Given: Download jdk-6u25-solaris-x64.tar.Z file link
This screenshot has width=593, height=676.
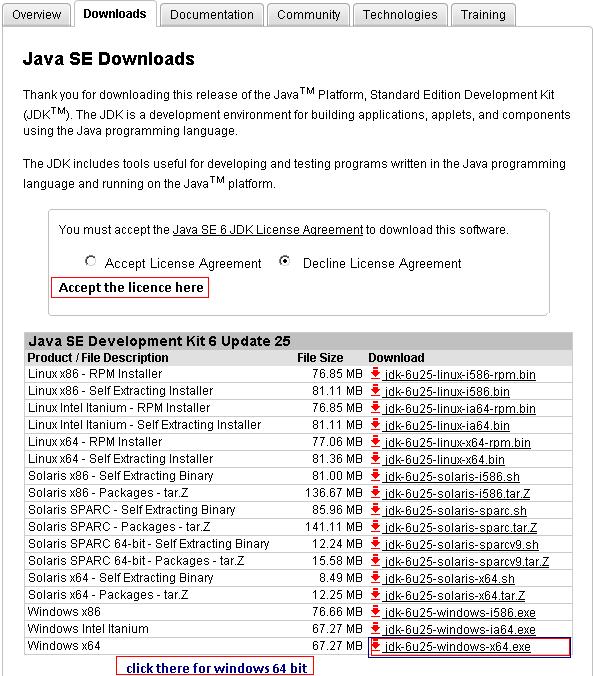Looking at the screenshot, I should 455,596.
